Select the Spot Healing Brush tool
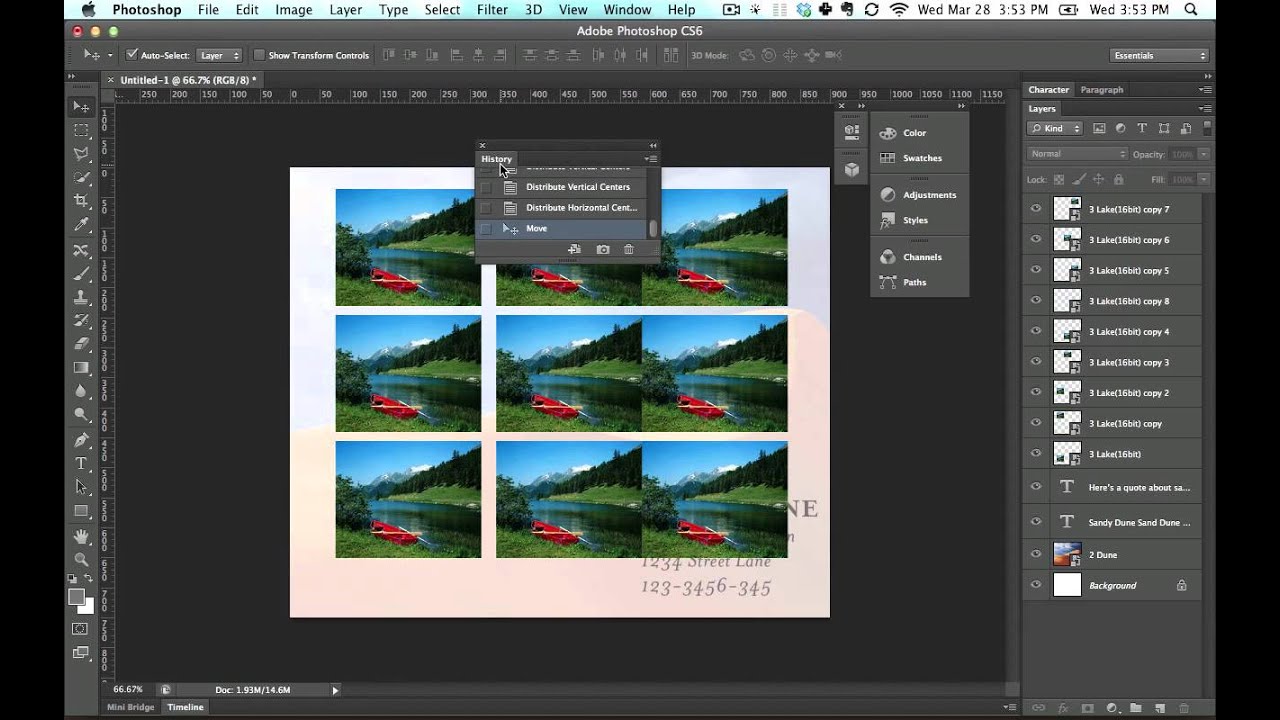Image resolution: width=1280 pixels, height=720 pixels. pyautogui.click(x=81, y=250)
